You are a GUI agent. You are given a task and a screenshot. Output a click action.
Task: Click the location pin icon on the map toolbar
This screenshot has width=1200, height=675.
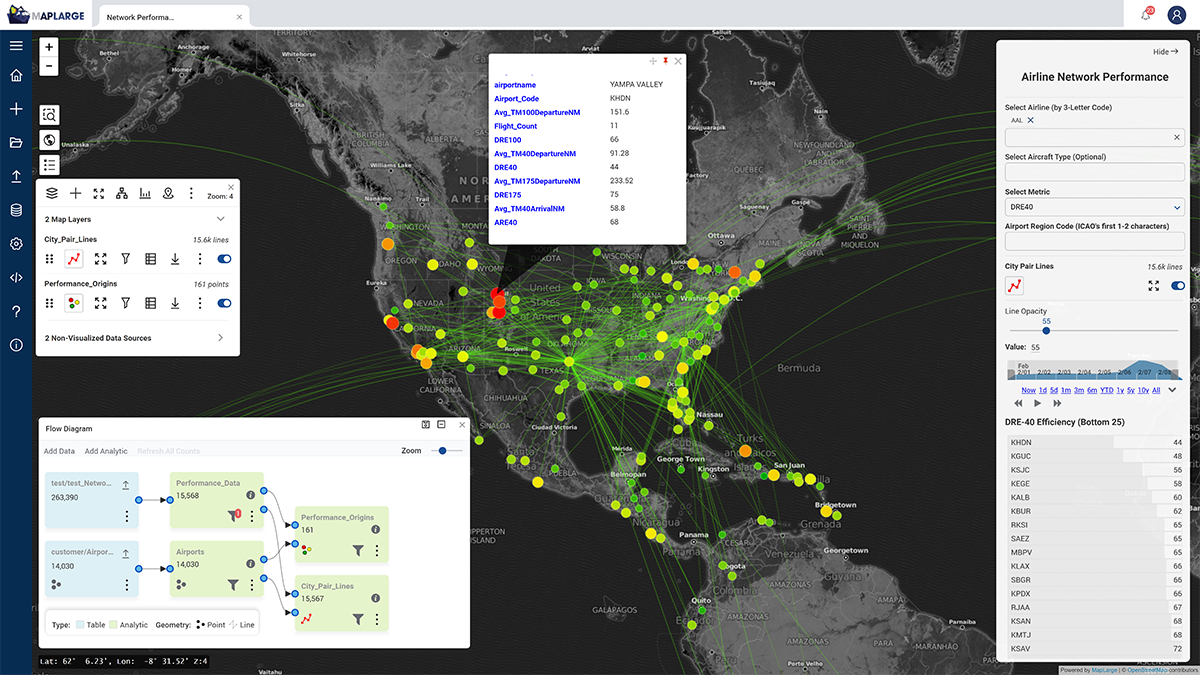point(168,194)
